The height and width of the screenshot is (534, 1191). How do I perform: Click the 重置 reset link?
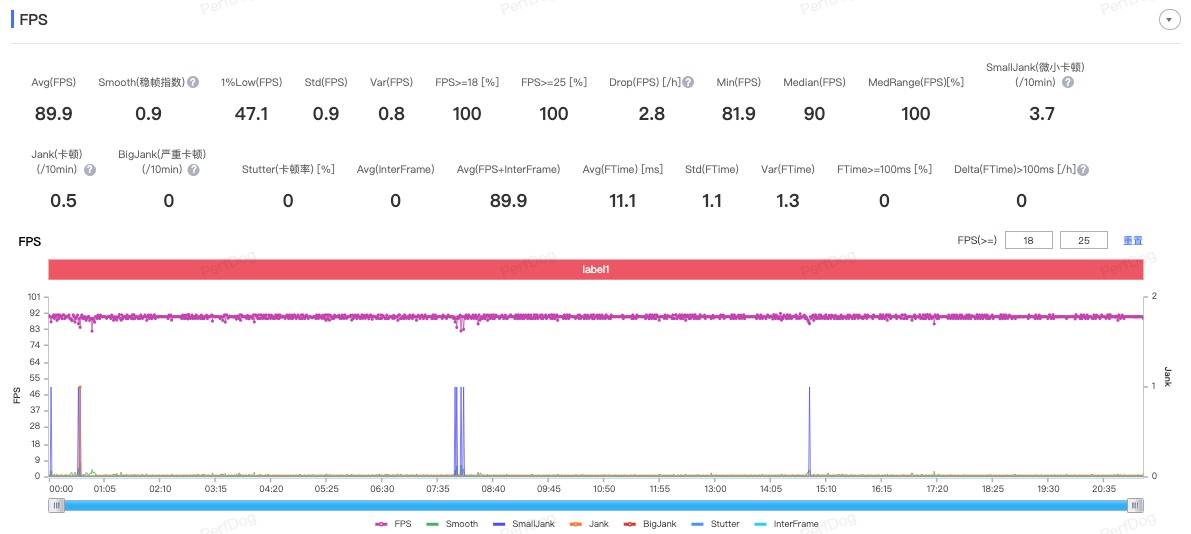[x=1132, y=241]
